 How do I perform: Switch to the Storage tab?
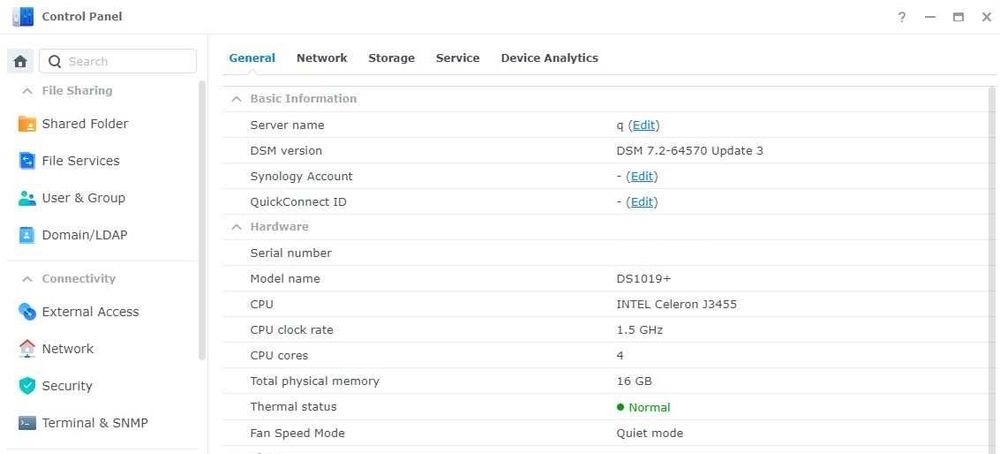391,58
